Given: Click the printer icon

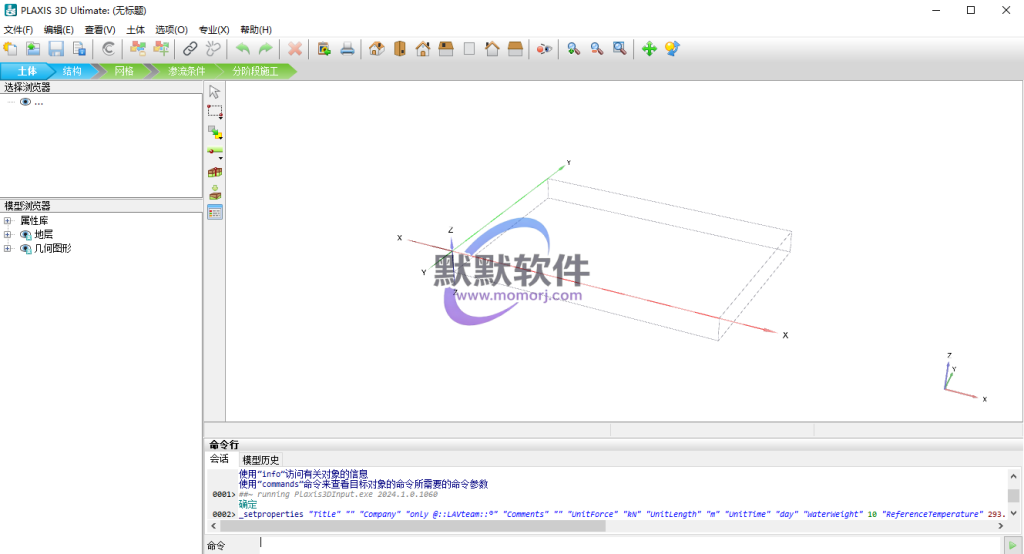Looking at the screenshot, I should 347,48.
